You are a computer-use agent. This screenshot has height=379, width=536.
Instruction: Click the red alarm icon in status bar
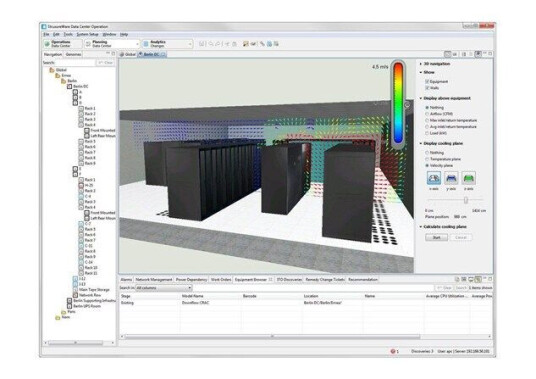point(393,351)
